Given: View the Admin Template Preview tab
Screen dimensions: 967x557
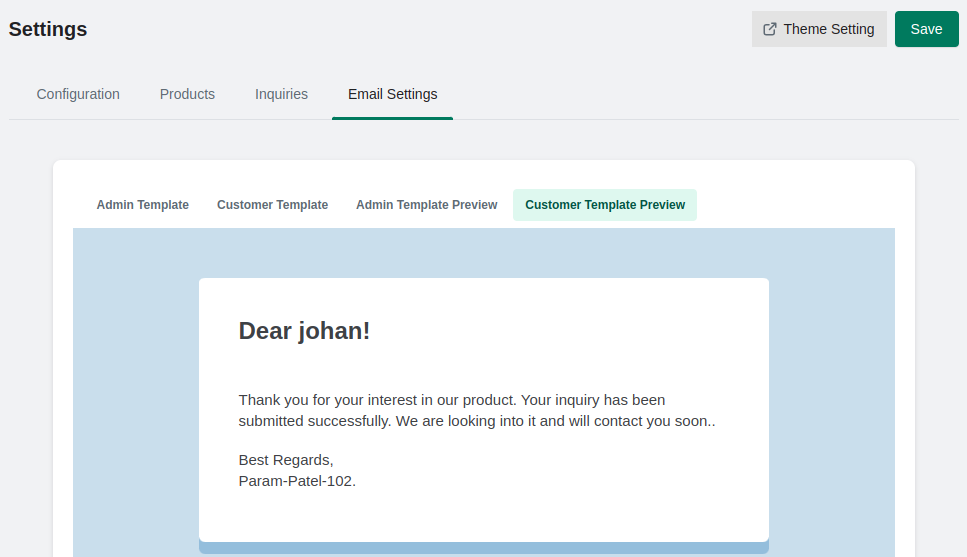Looking at the screenshot, I should [x=426, y=205].
